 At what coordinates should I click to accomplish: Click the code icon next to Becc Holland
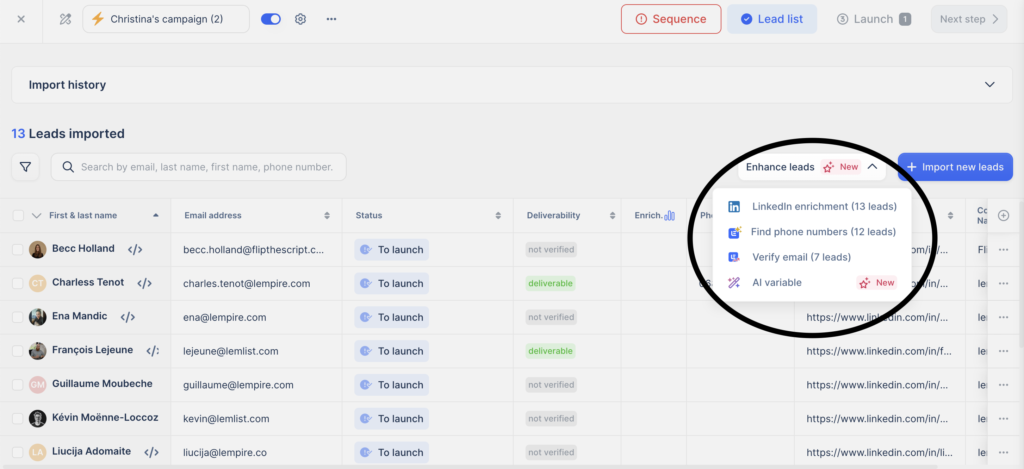[135, 249]
